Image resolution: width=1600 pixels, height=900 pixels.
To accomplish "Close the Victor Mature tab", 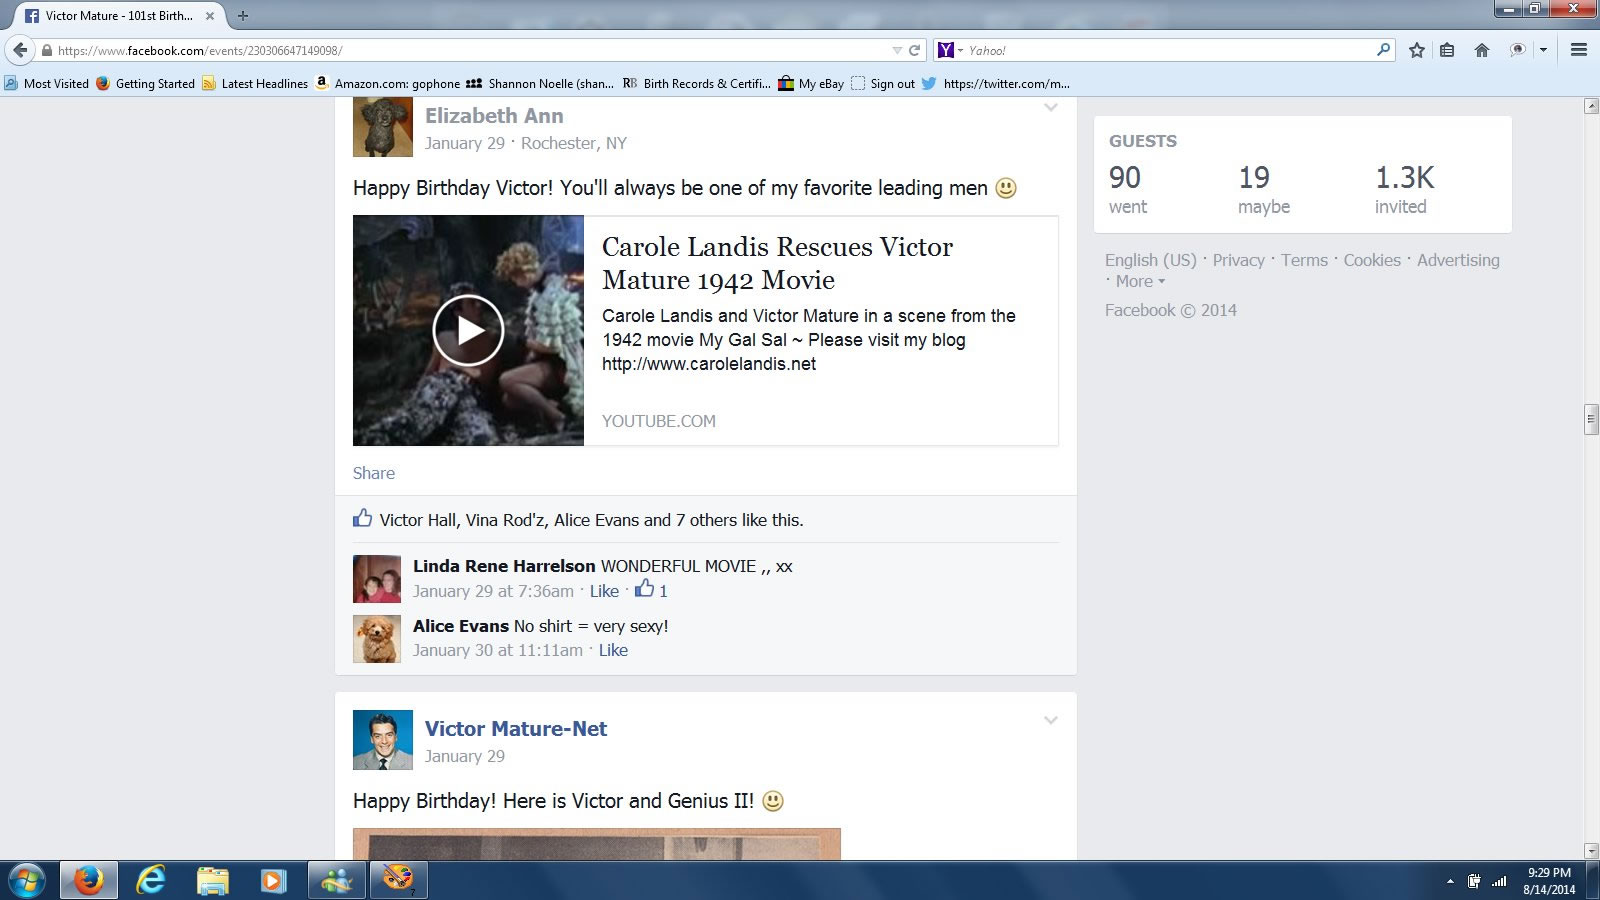I will pyautogui.click(x=210, y=16).
